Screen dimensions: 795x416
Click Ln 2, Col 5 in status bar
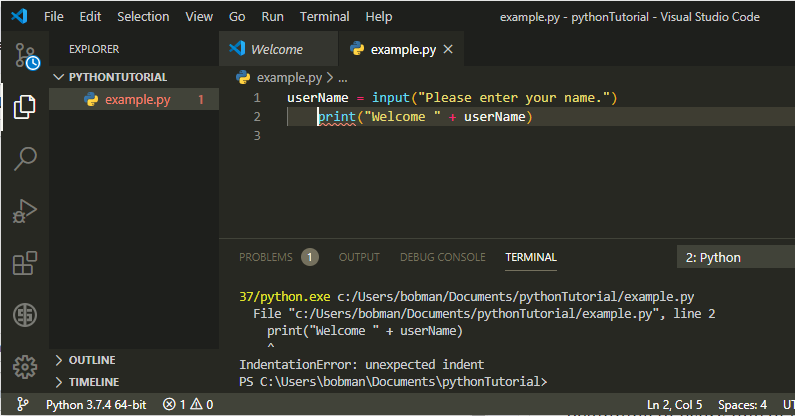[x=674, y=404]
